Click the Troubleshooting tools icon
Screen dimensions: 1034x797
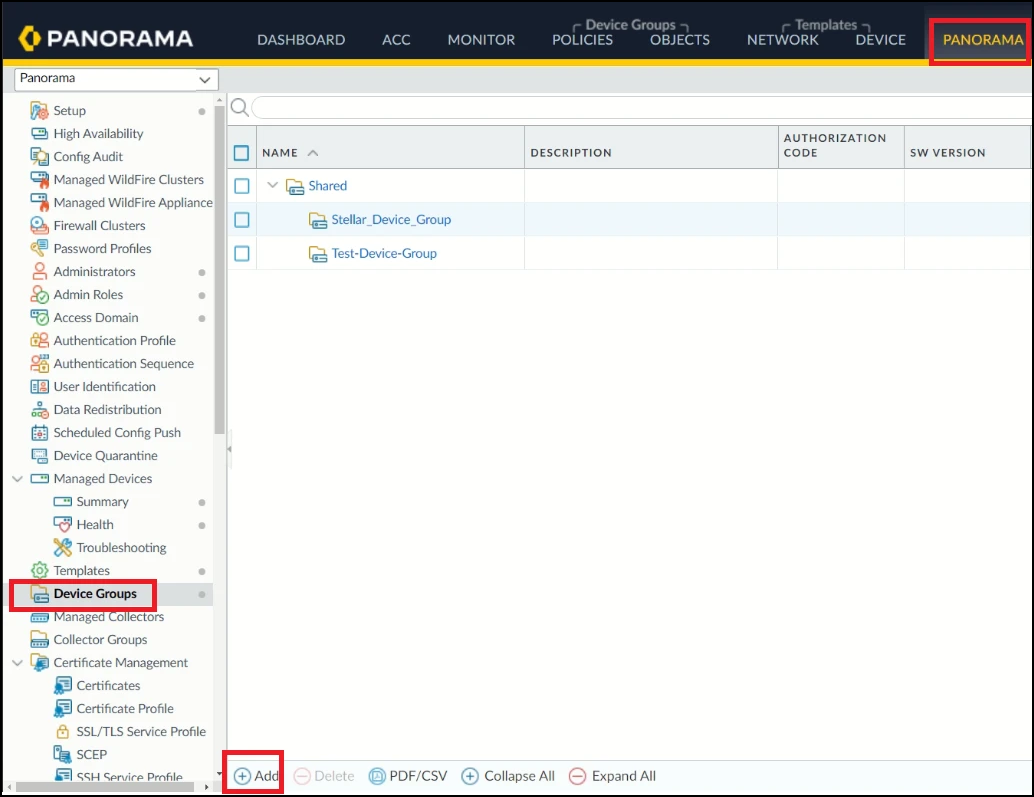click(x=62, y=548)
